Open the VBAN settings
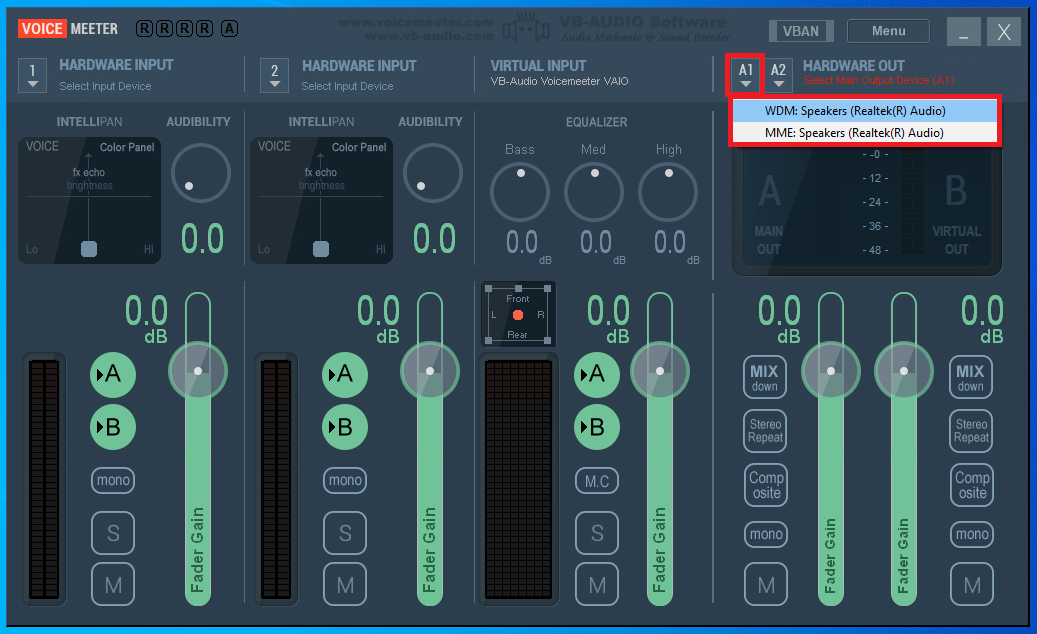This screenshot has width=1037, height=634. pos(801,31)
